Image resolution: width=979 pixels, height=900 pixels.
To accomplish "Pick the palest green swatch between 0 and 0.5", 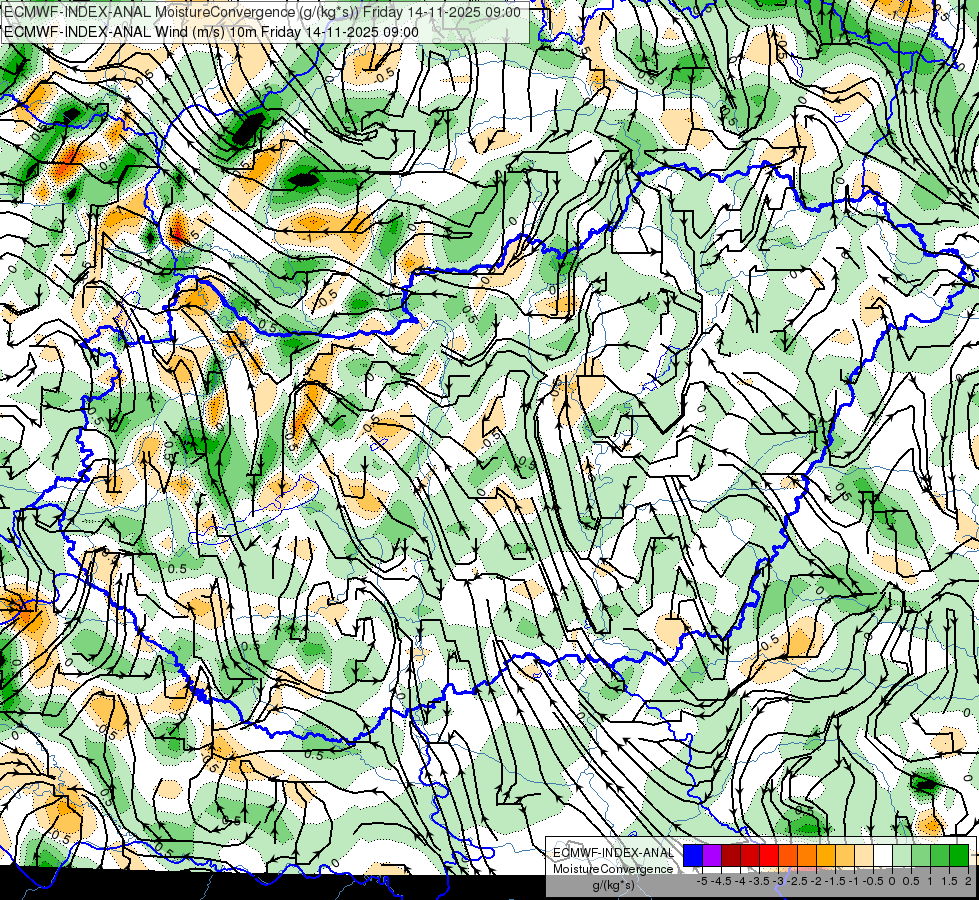I will (x=902, y=856).
